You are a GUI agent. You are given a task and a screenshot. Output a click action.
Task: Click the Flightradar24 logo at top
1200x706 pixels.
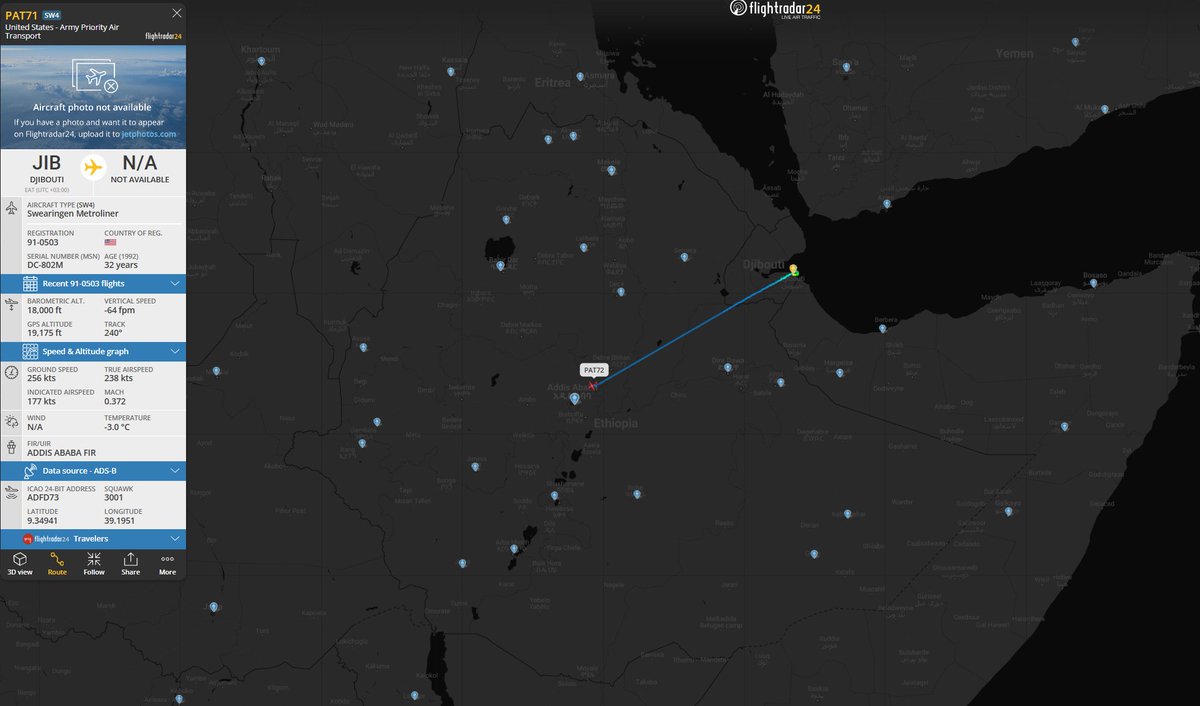[x=776, y=10]
